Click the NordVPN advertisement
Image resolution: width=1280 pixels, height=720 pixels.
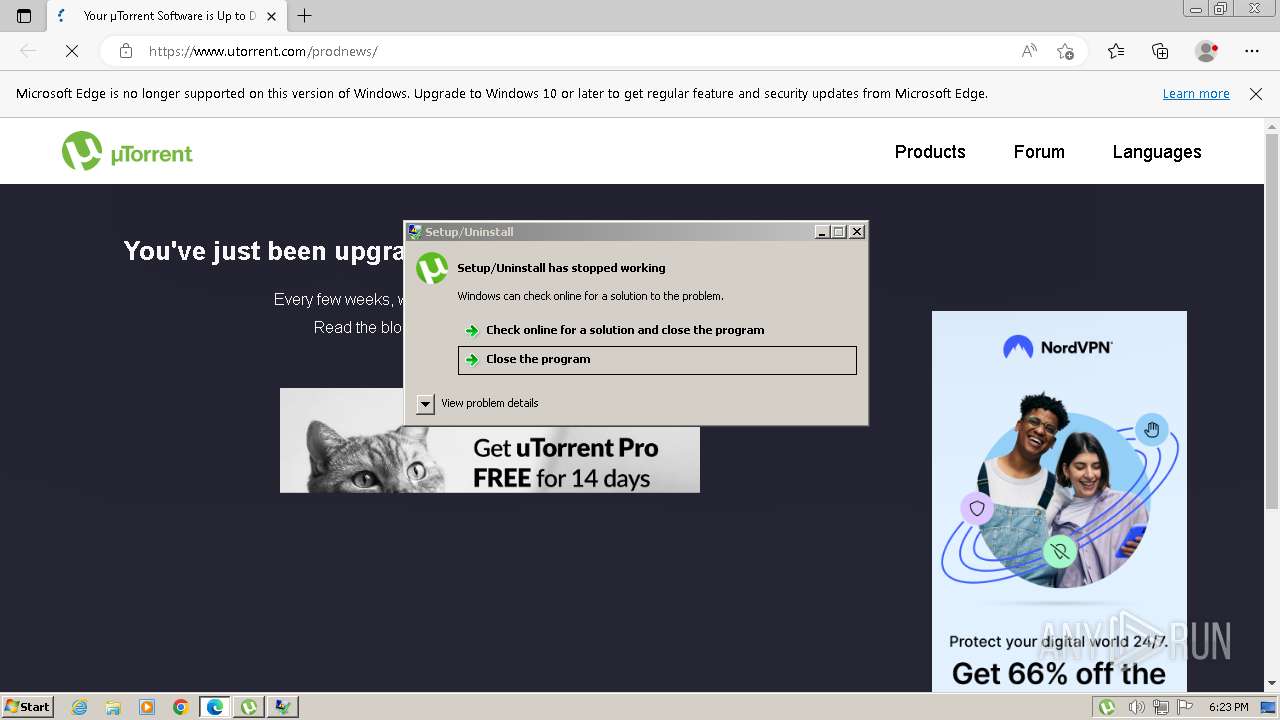1059,501
